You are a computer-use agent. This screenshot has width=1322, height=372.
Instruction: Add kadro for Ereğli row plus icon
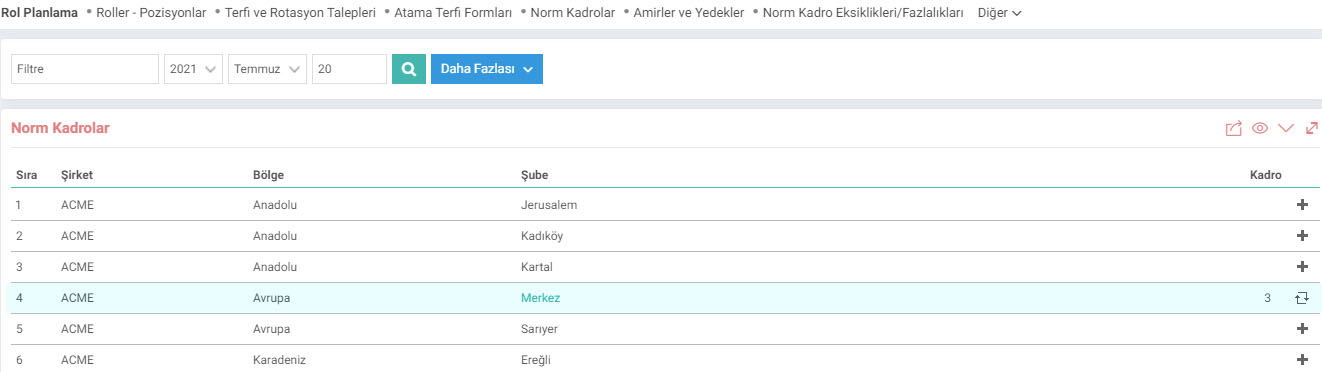pyautogui.click(x=1302, y=359)
